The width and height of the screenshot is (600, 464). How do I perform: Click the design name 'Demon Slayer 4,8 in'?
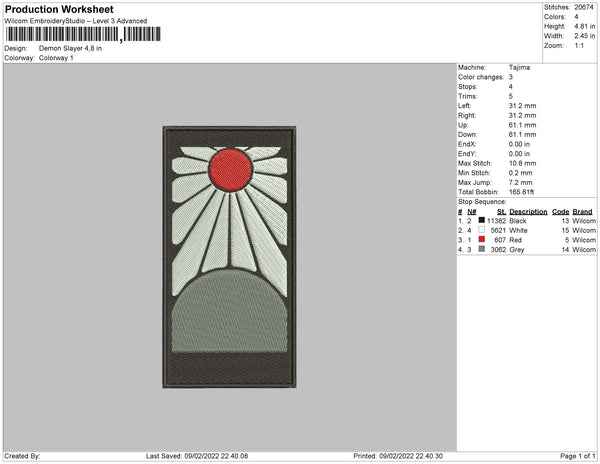(70, 48)
